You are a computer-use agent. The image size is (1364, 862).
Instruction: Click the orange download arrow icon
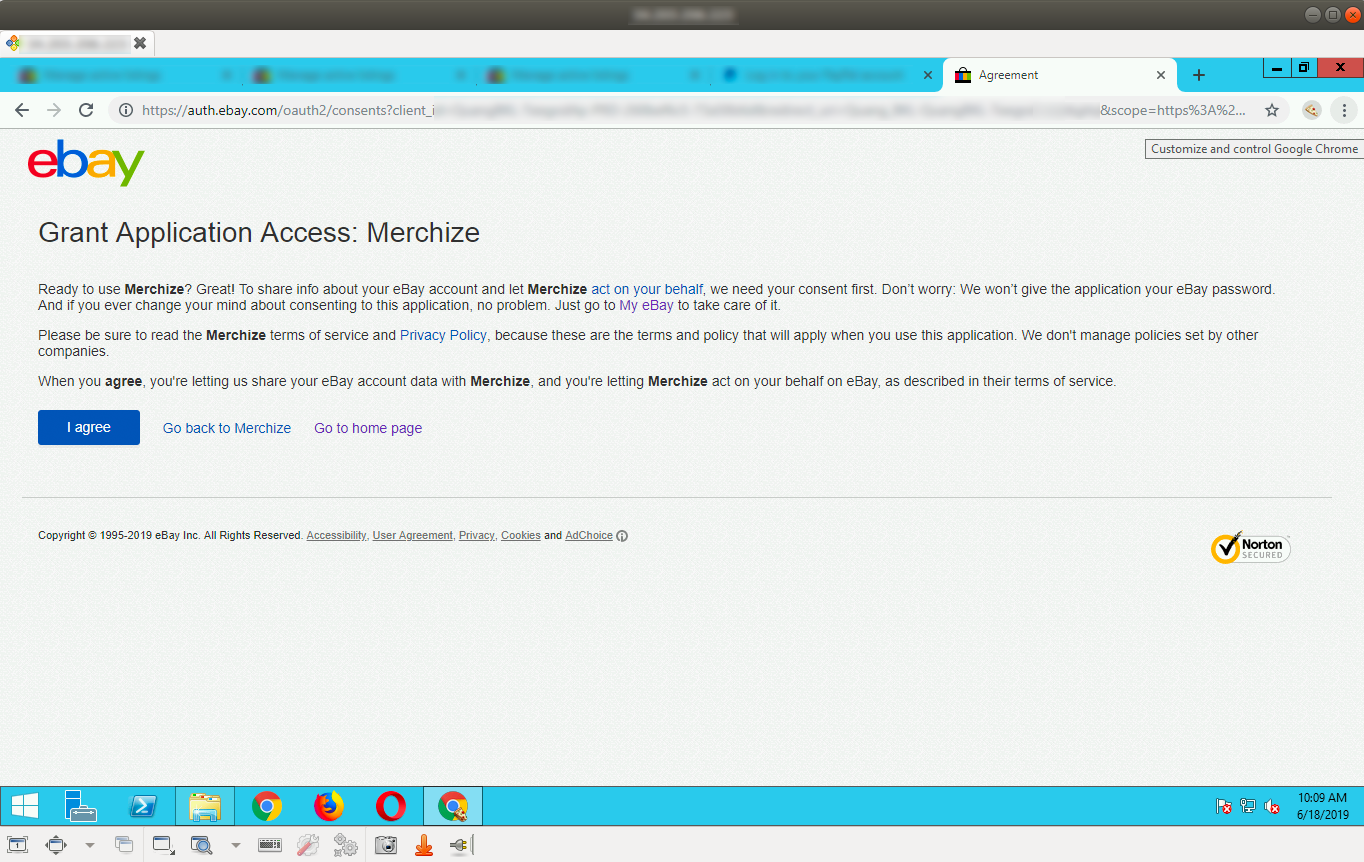coord(424,845)
